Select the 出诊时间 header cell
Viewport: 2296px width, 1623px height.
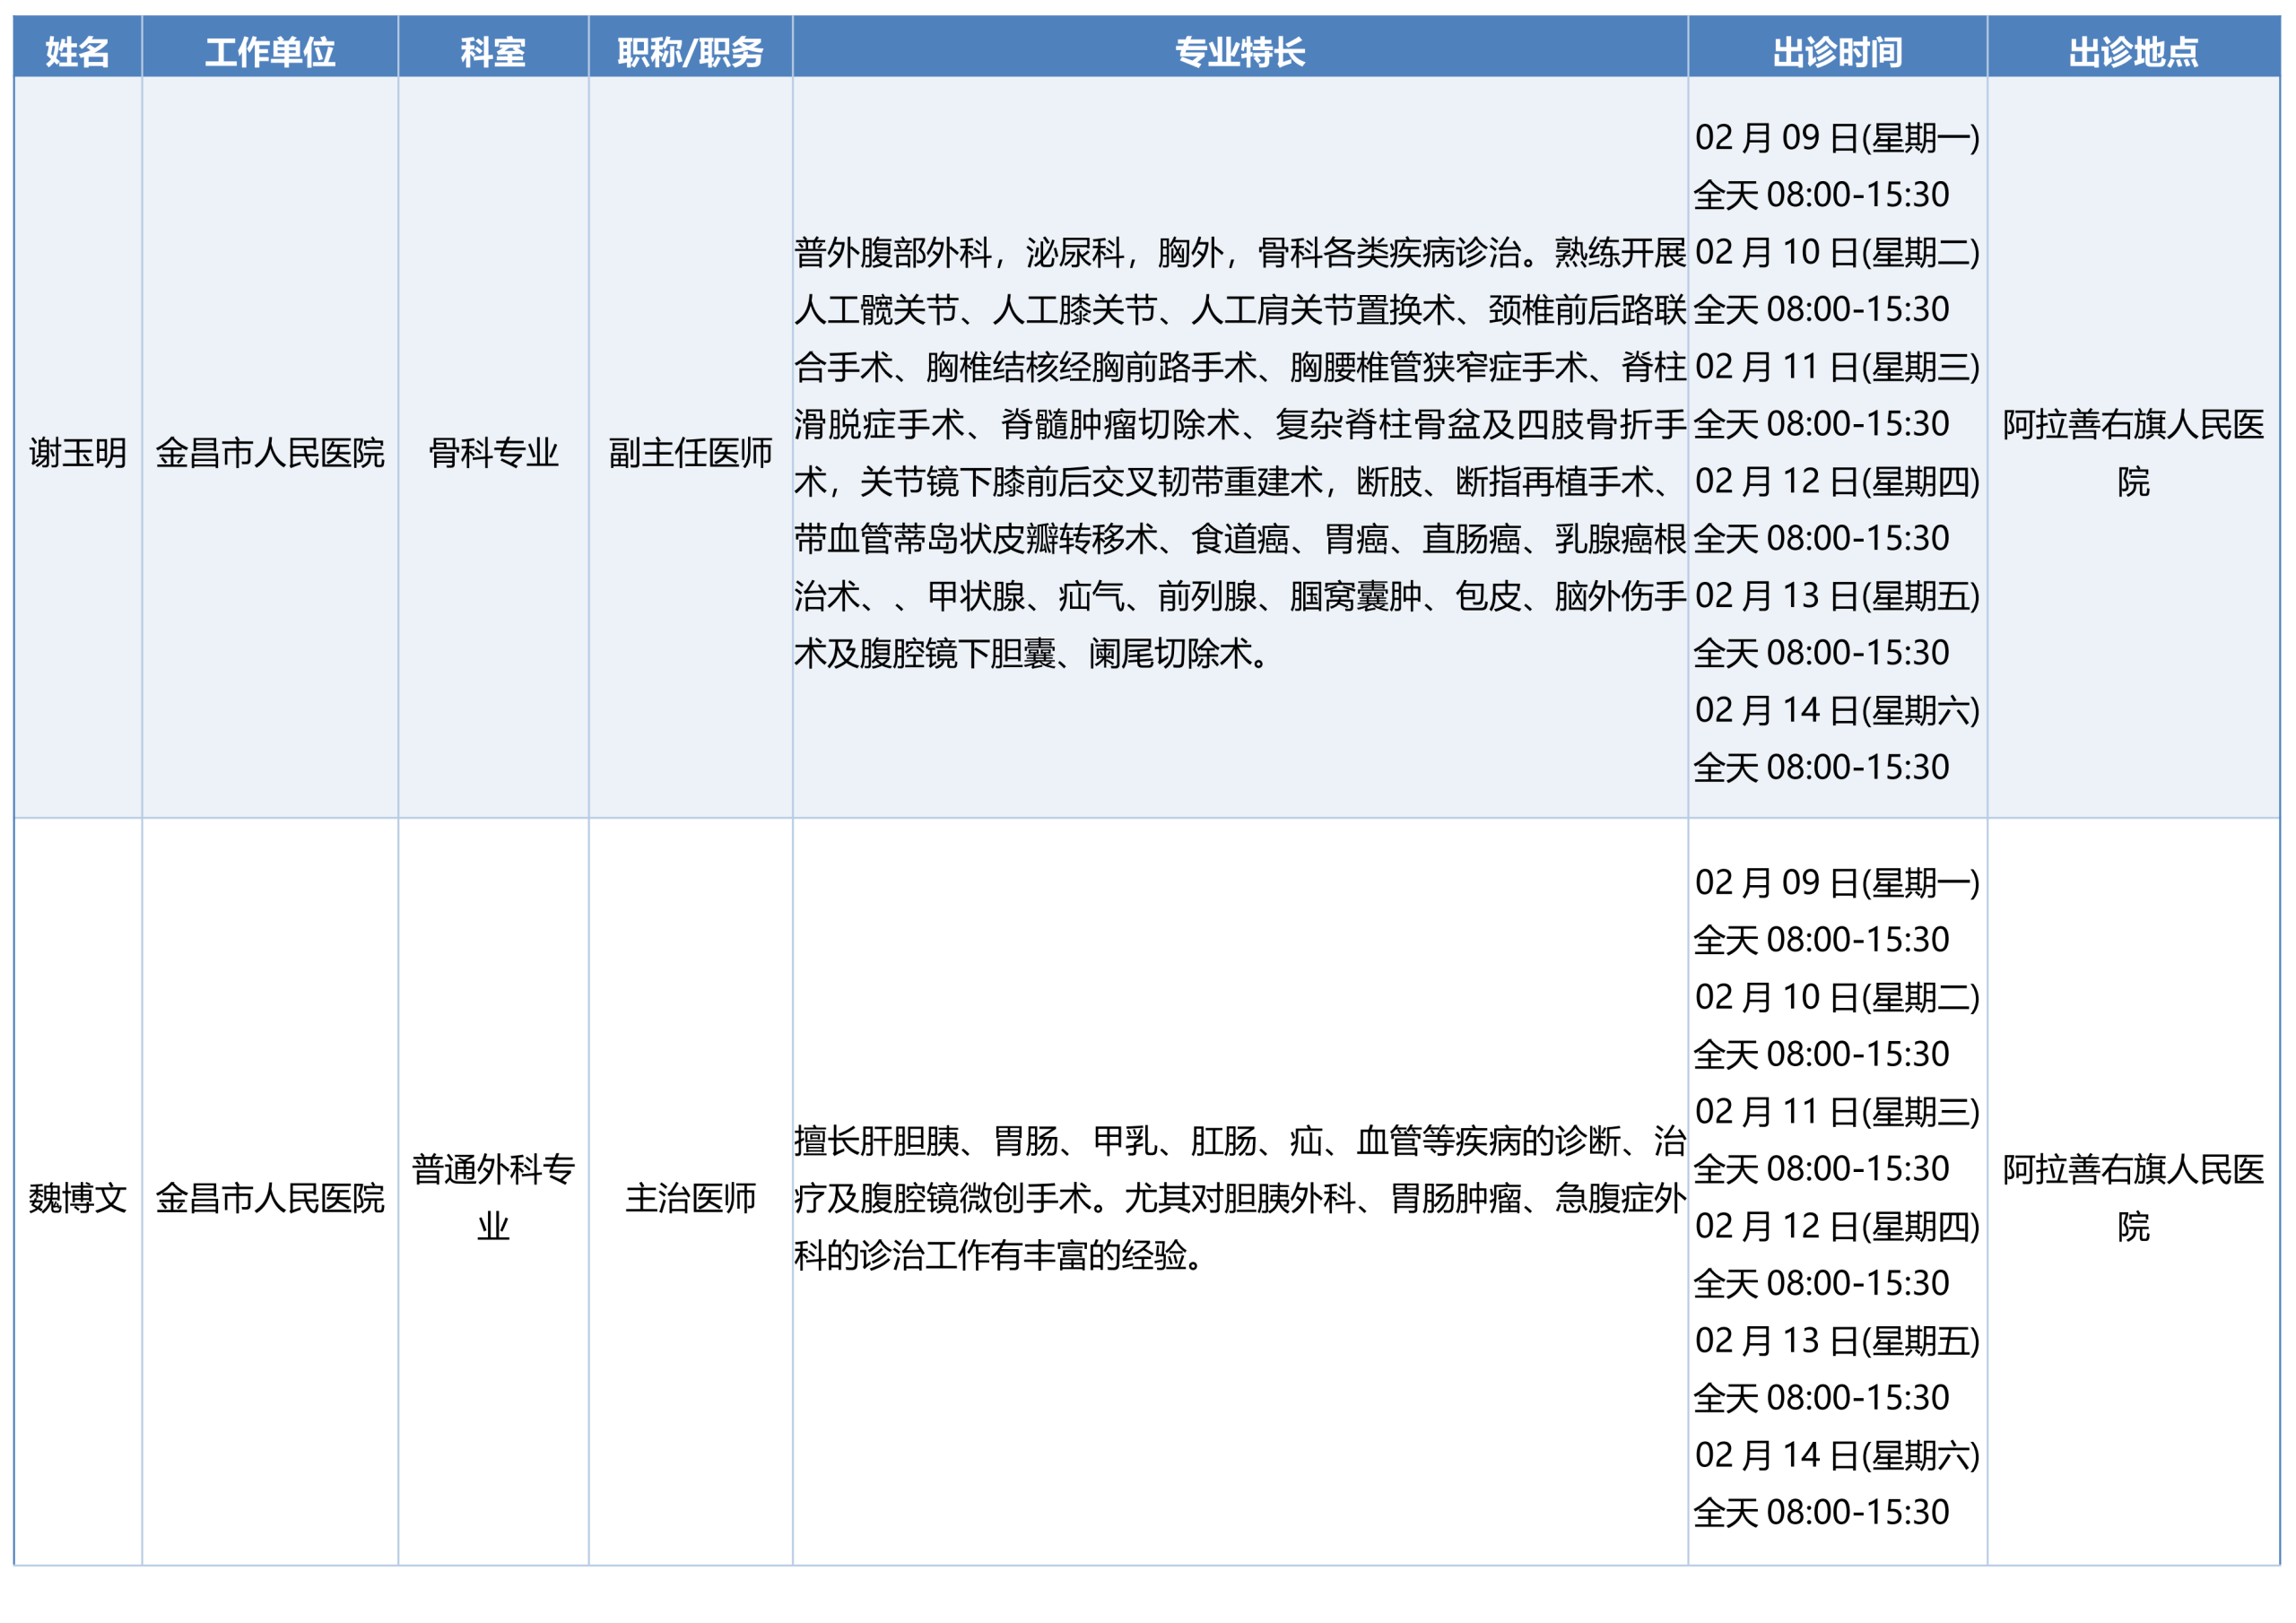coord(1837,51)
